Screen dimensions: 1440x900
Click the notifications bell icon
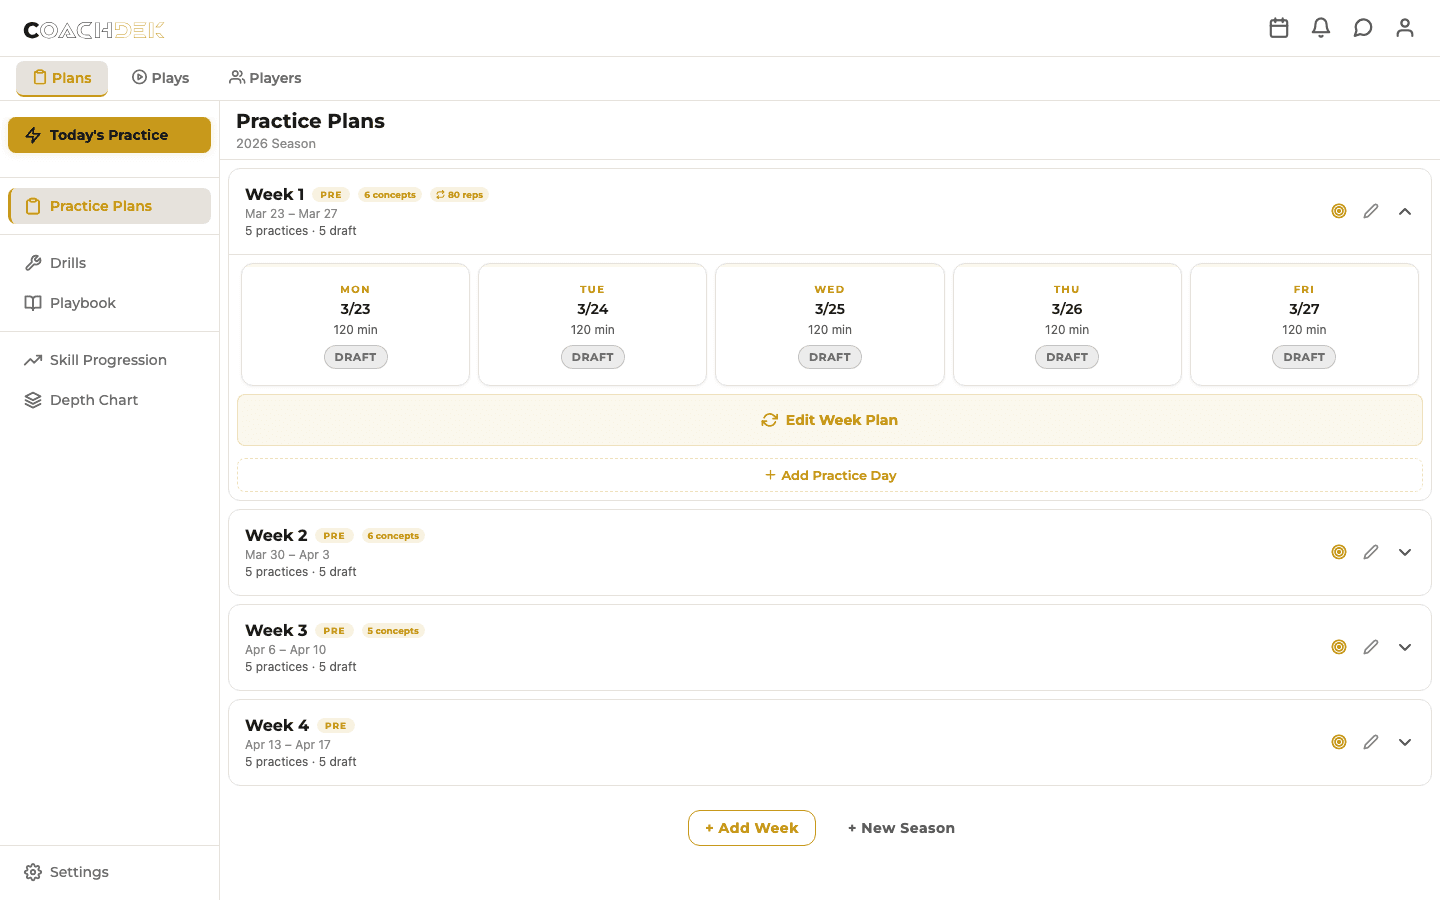point(1321,28)
